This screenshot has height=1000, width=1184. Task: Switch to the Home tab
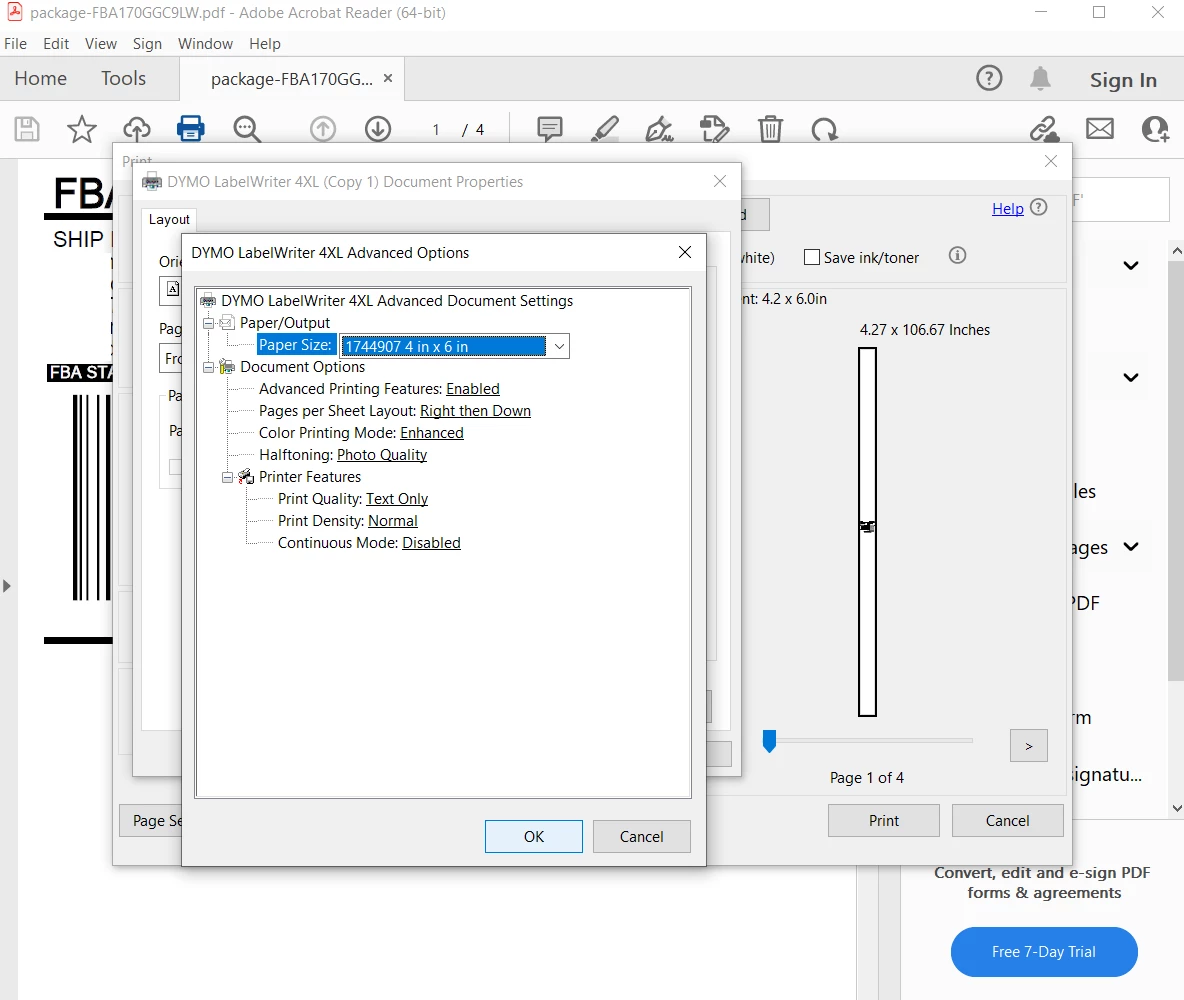pos(41,79)
